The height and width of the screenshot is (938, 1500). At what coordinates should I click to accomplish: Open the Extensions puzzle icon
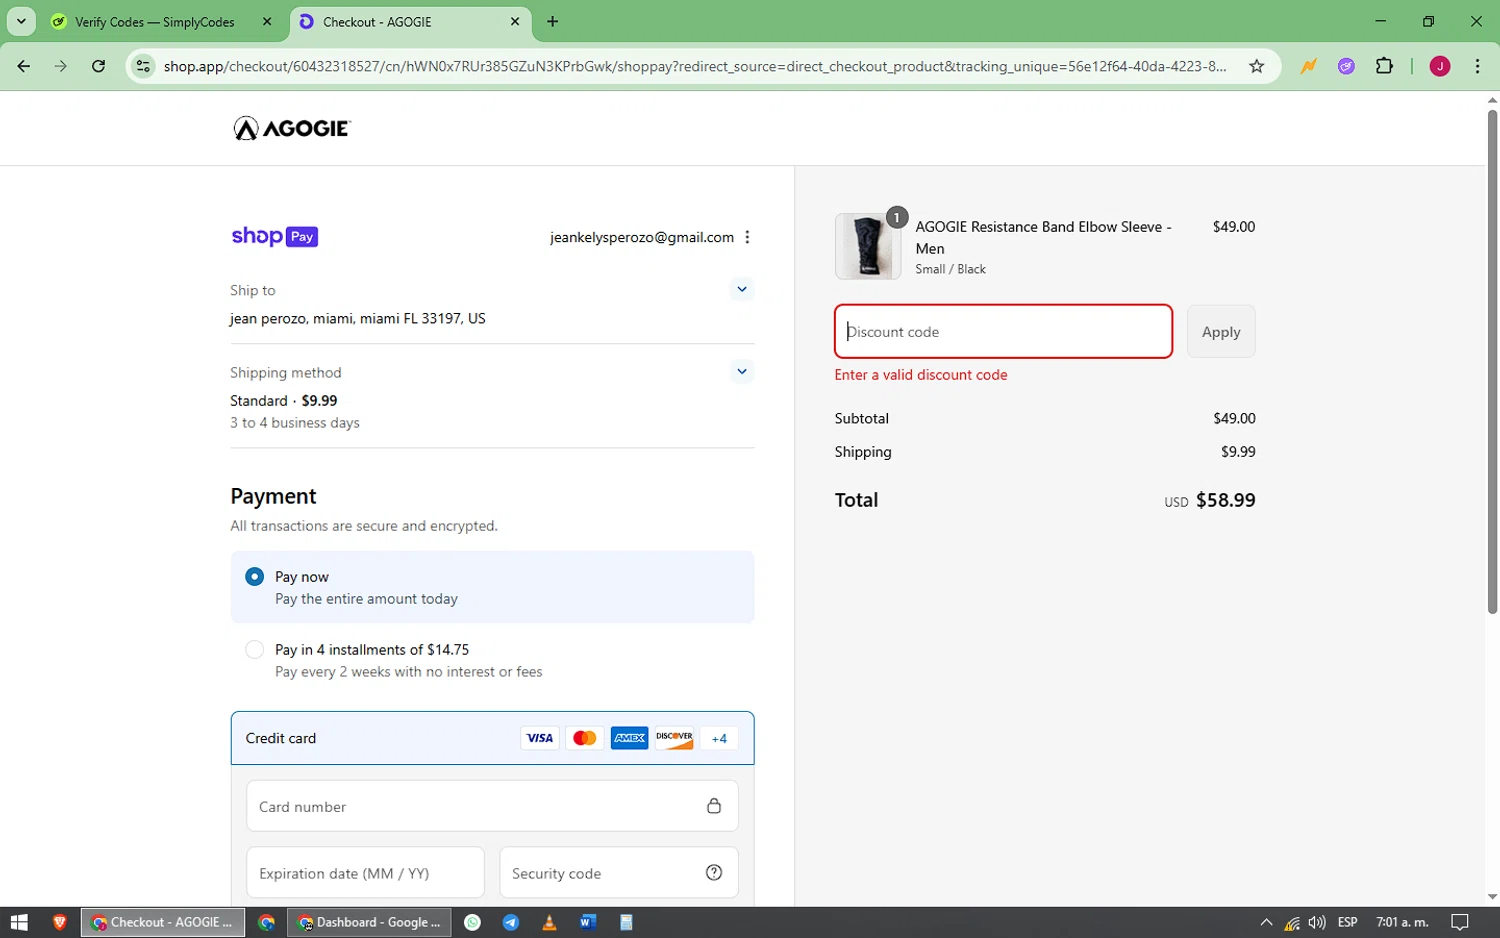(1384, 66)
